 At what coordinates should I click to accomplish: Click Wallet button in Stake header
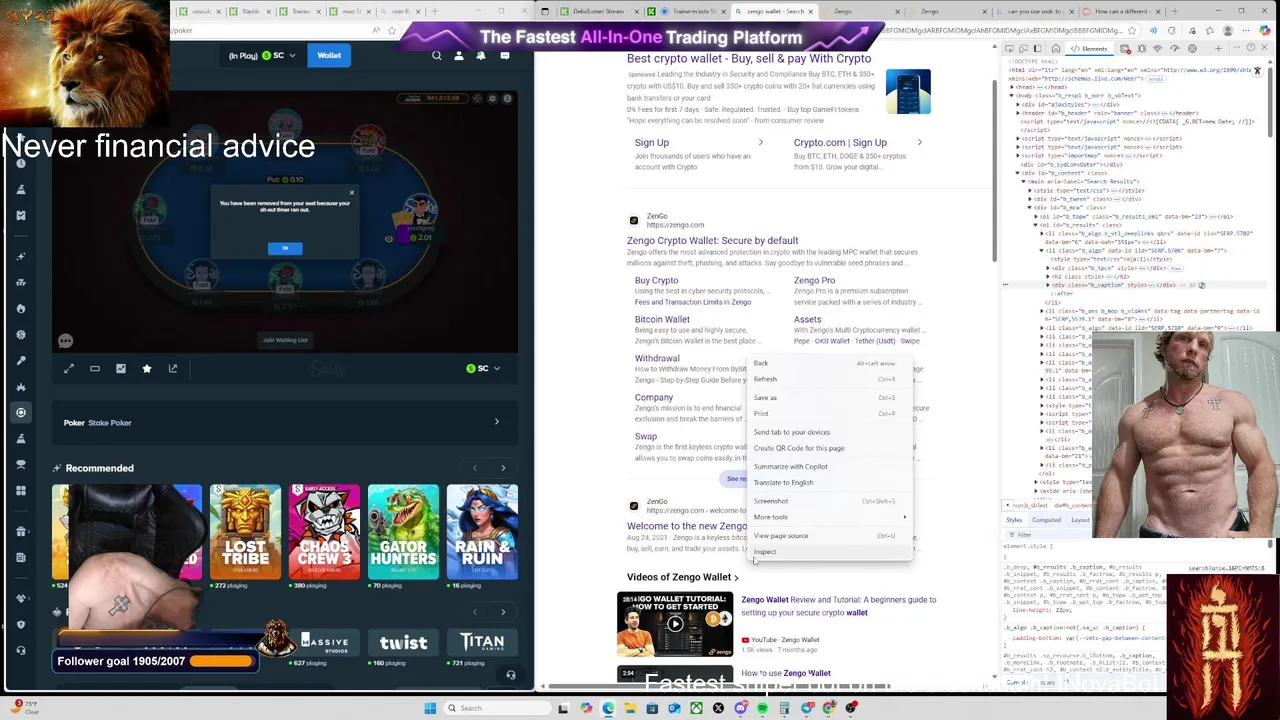[x=329, y=56]
